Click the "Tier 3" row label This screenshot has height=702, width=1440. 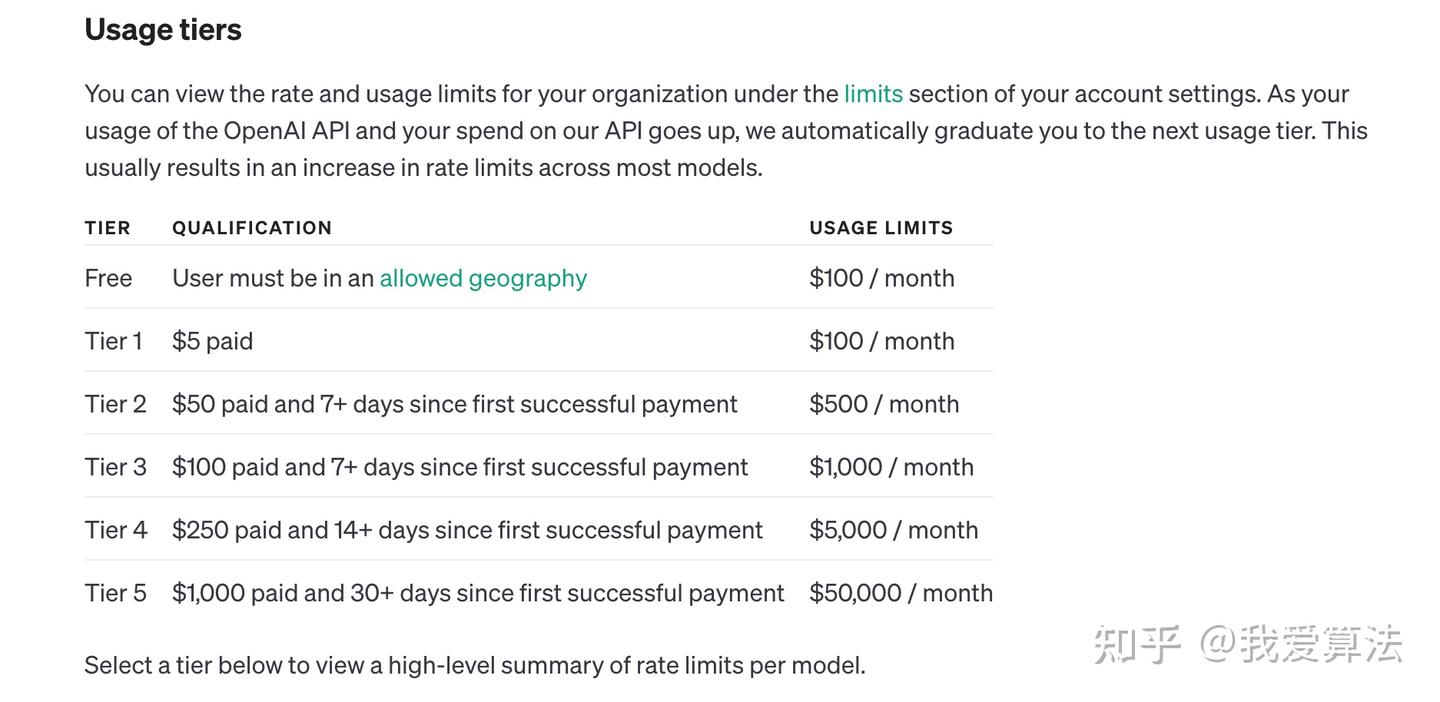click(115, 467)
